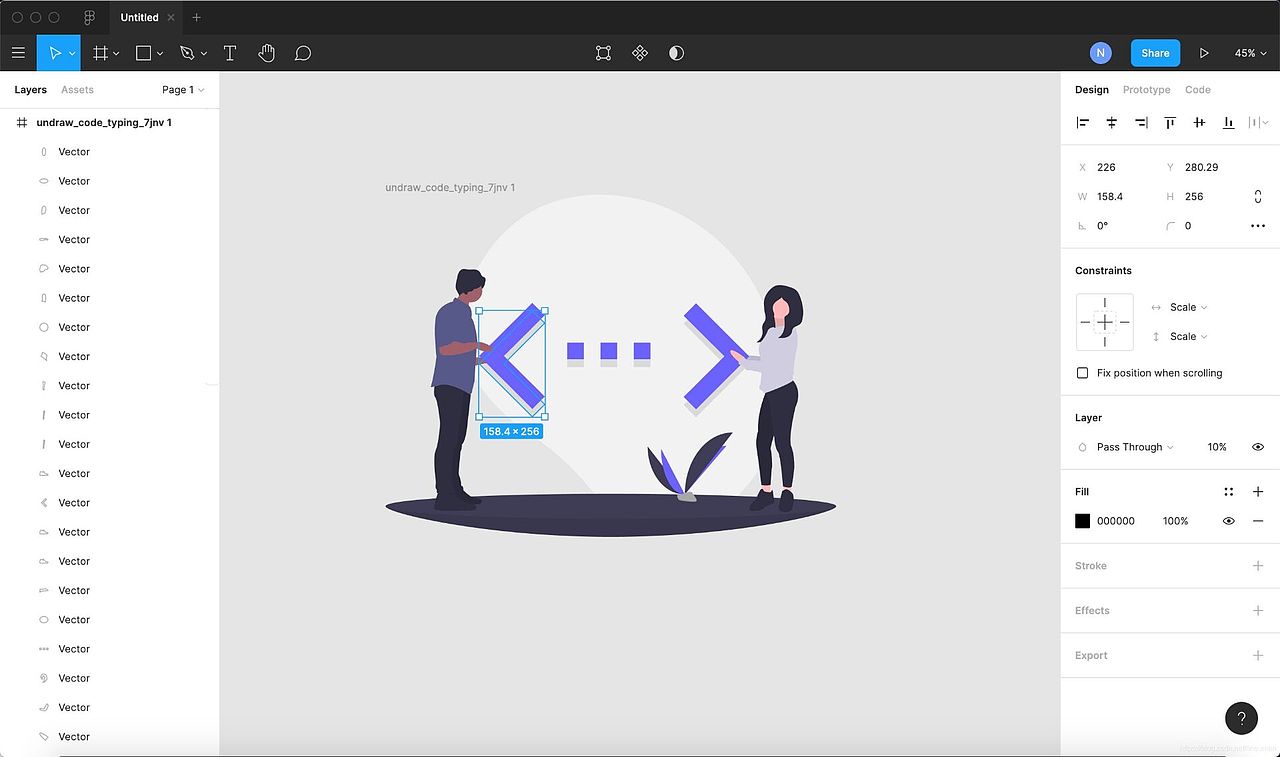Add an Export setting with plus
This screenshot has height=757, width=1280.
pyautogui.click(x=1258, y=655)
